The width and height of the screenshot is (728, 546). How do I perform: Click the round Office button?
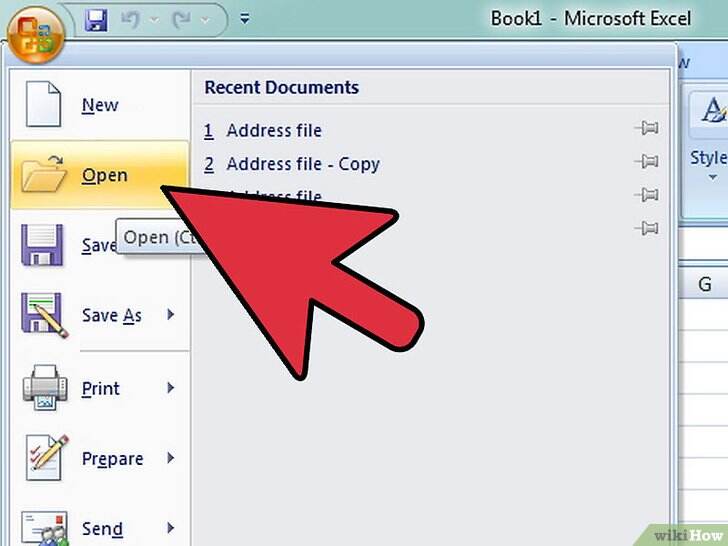tap(36, 35)
